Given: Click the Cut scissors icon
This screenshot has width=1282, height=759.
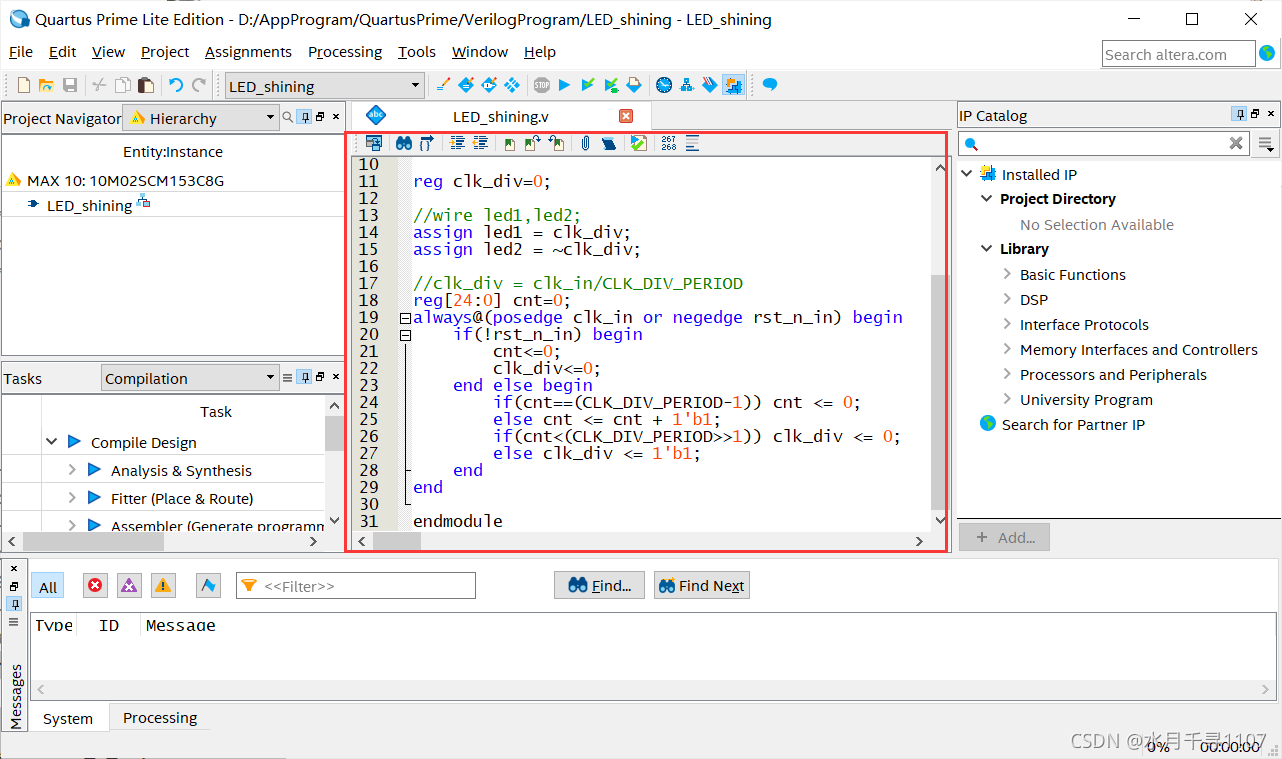Looking at the screenshot, I should [99, 85].
